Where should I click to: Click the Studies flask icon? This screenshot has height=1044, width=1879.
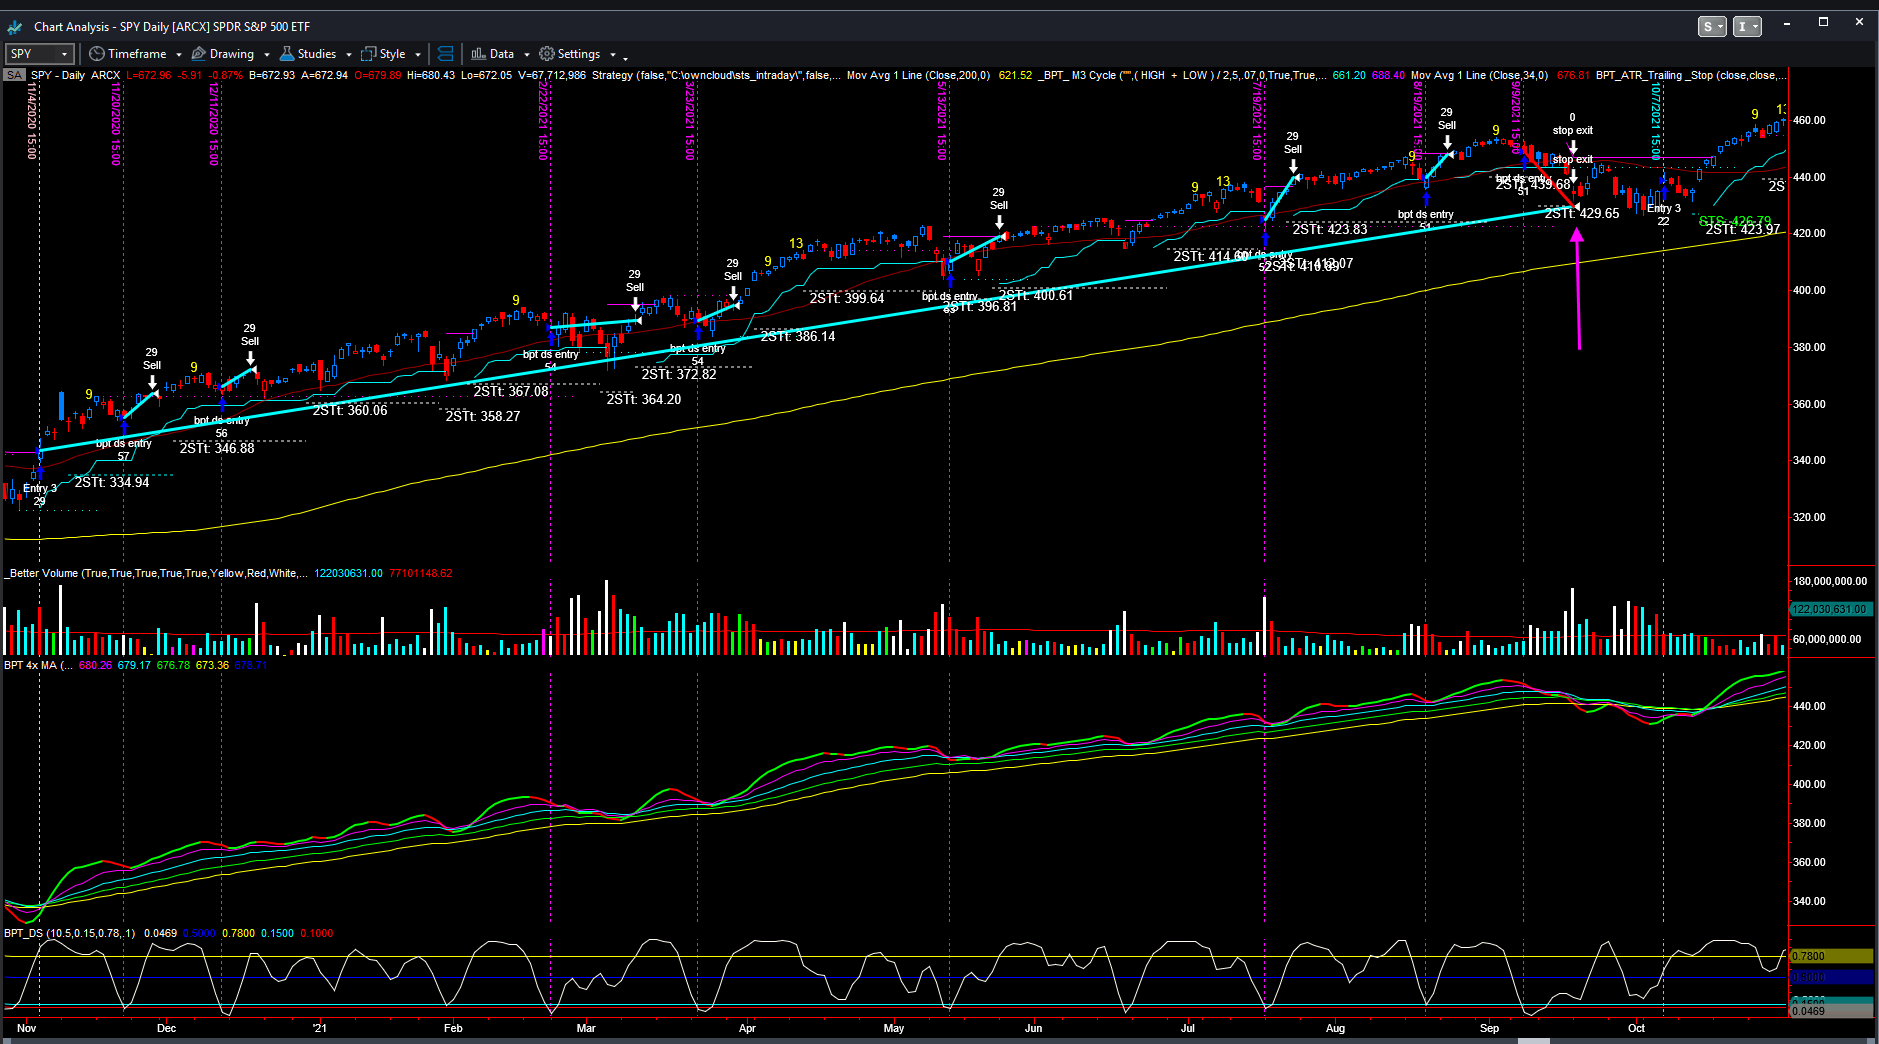287,54
